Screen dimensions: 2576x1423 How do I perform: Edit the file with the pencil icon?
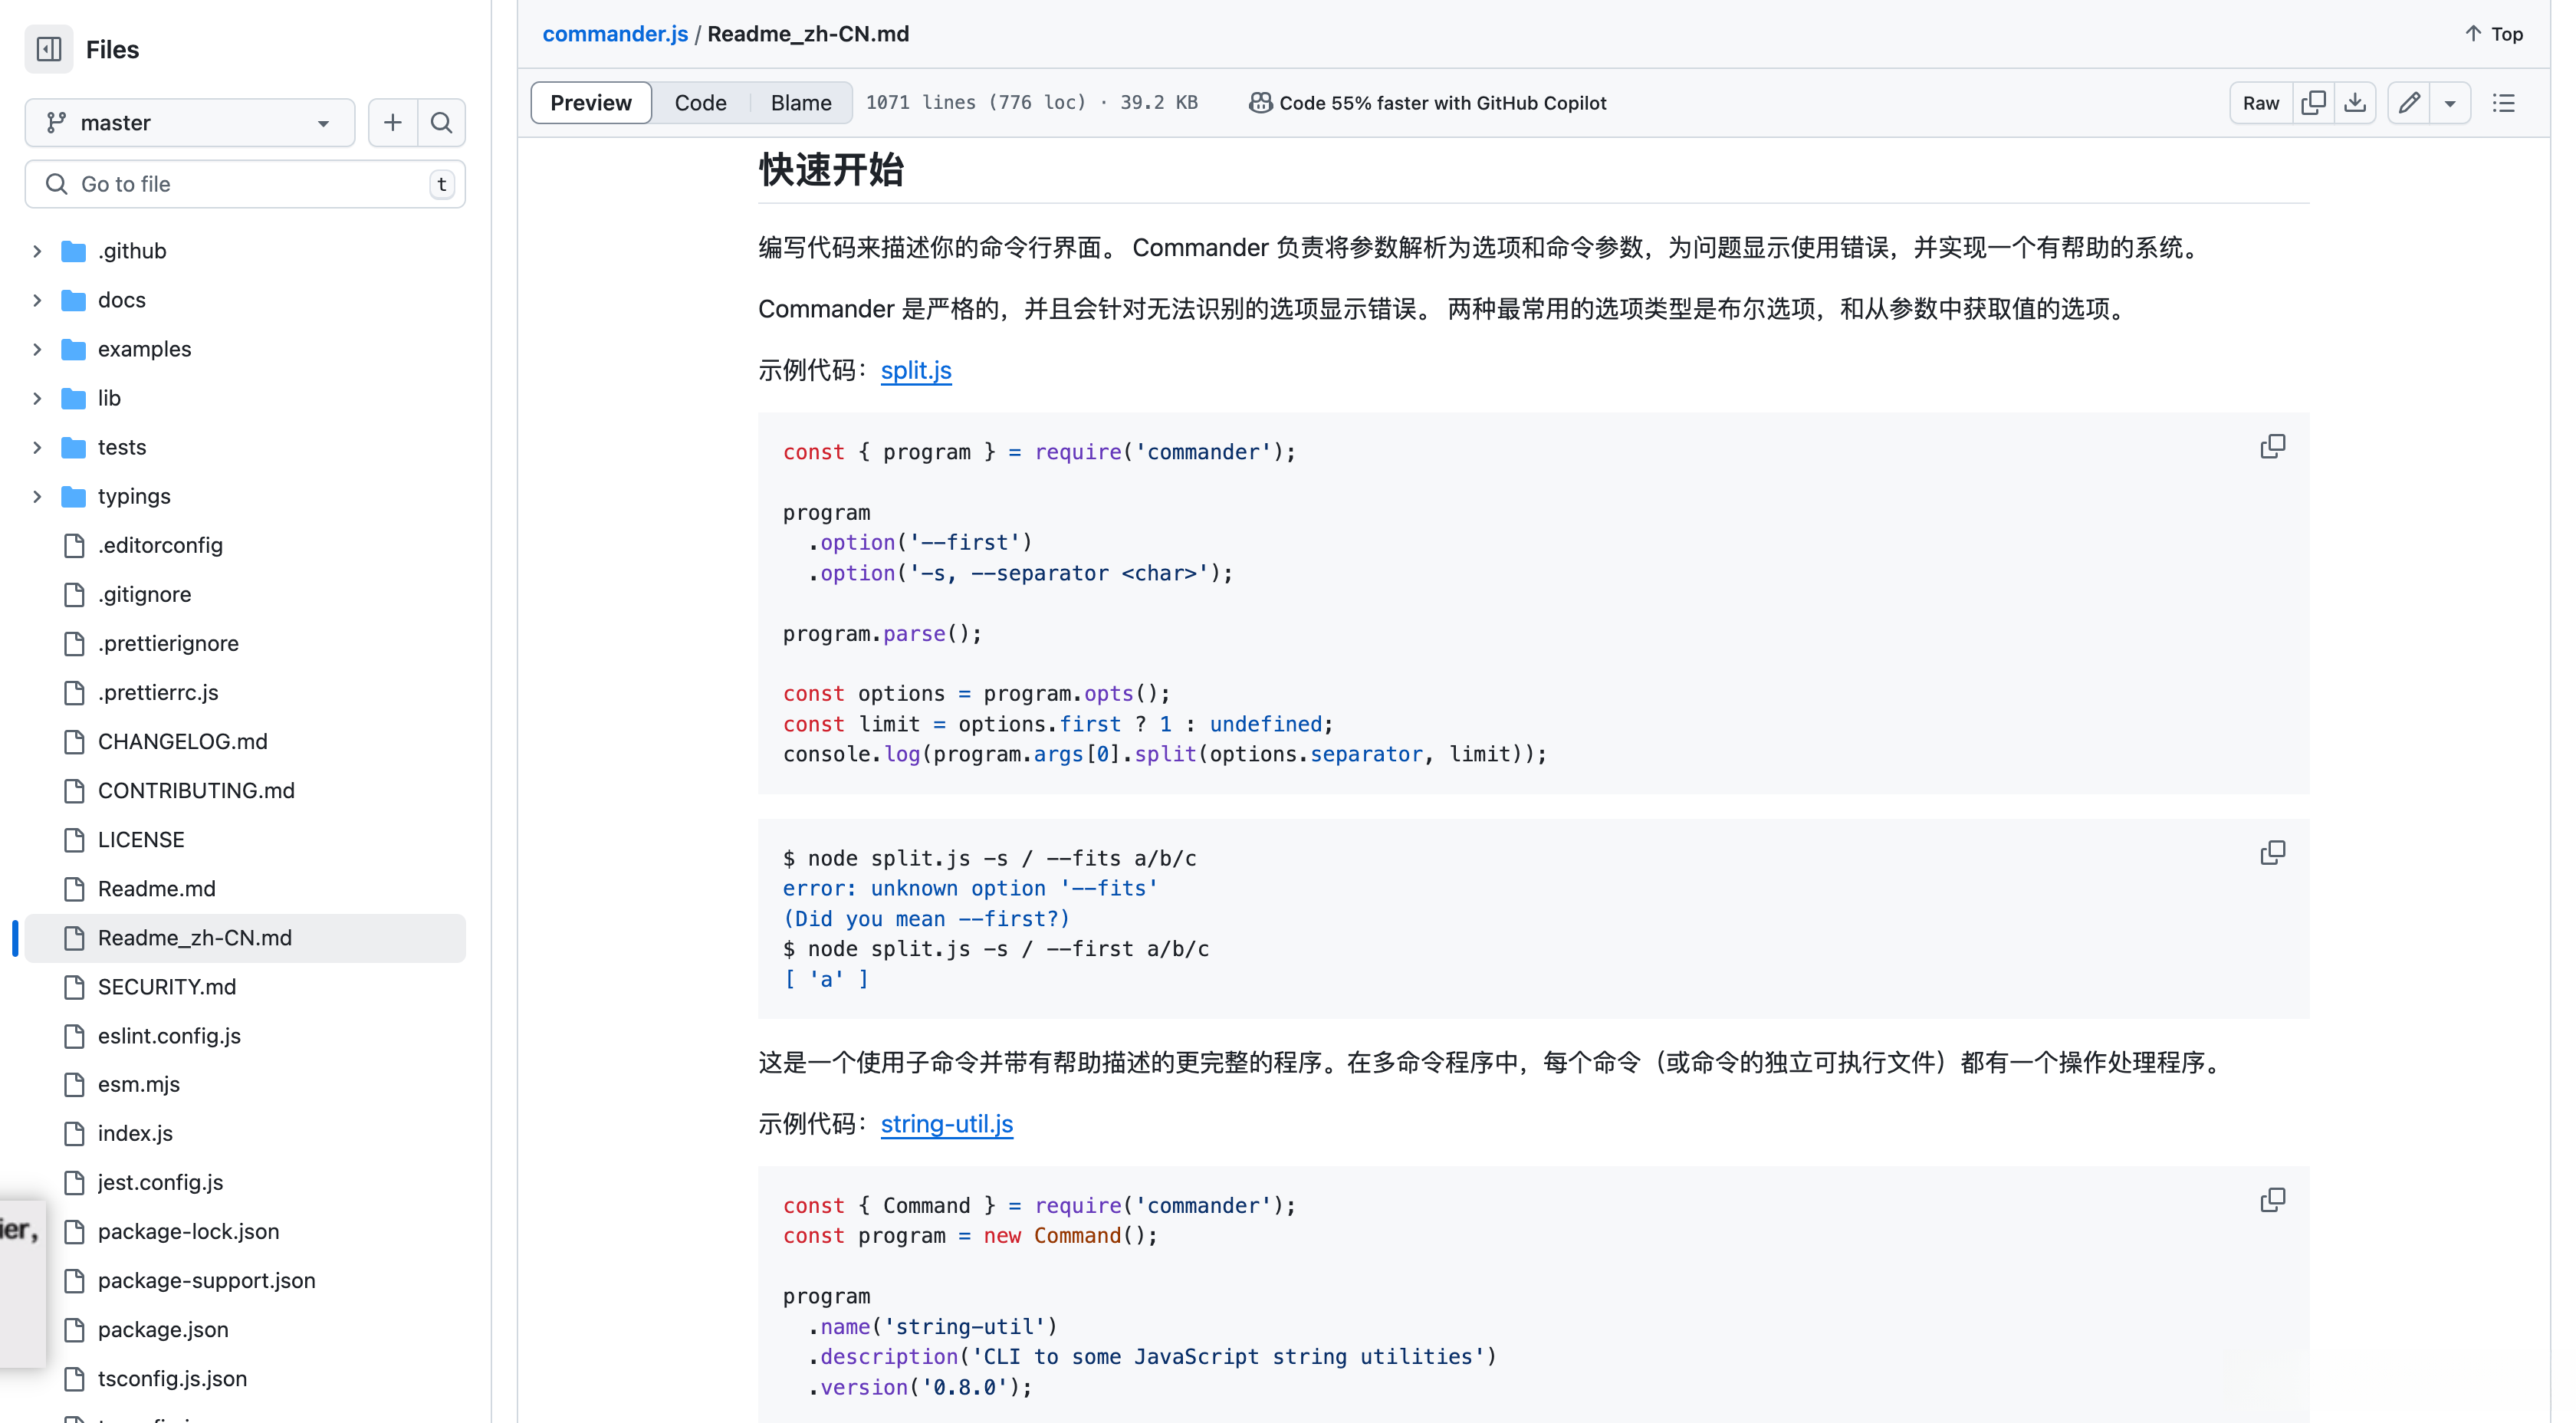(2409, 102)
